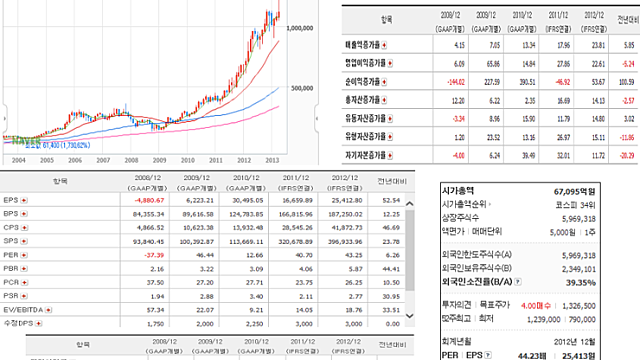Click the 항목 header in growth-rate table
The height and width of the screenshot is (360, 640).
coord(387,20)
